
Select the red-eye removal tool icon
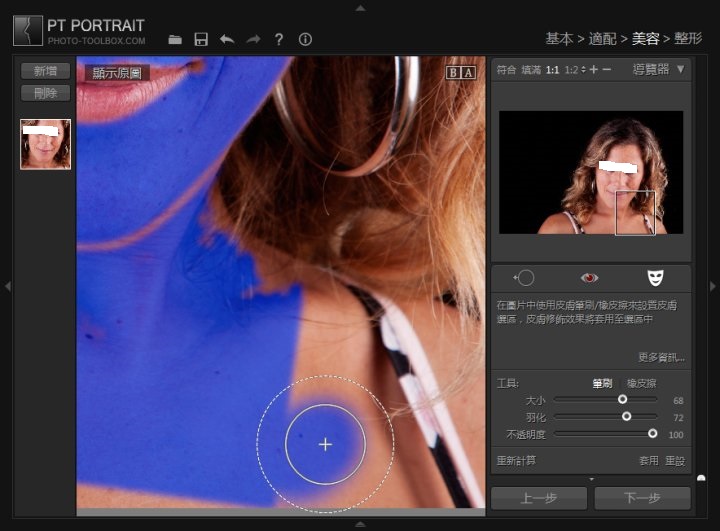[589, 278]
